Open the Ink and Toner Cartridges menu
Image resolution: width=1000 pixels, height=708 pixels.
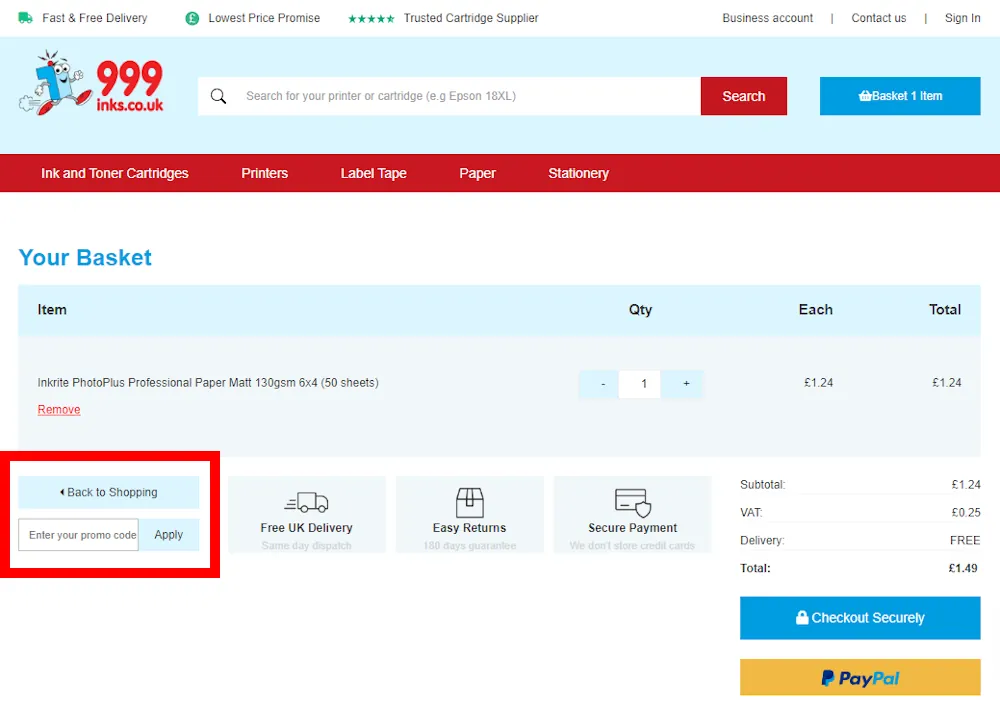(114, 173)
